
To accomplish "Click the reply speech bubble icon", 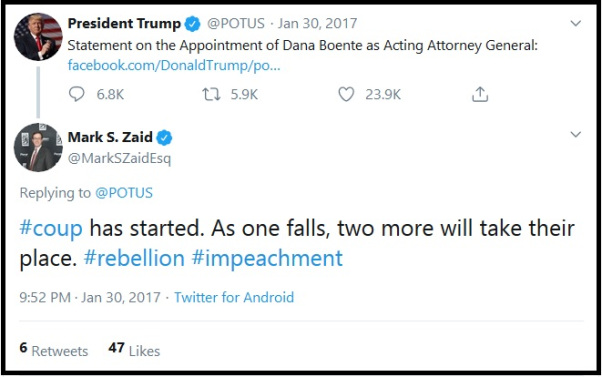I will coord(76,94).
